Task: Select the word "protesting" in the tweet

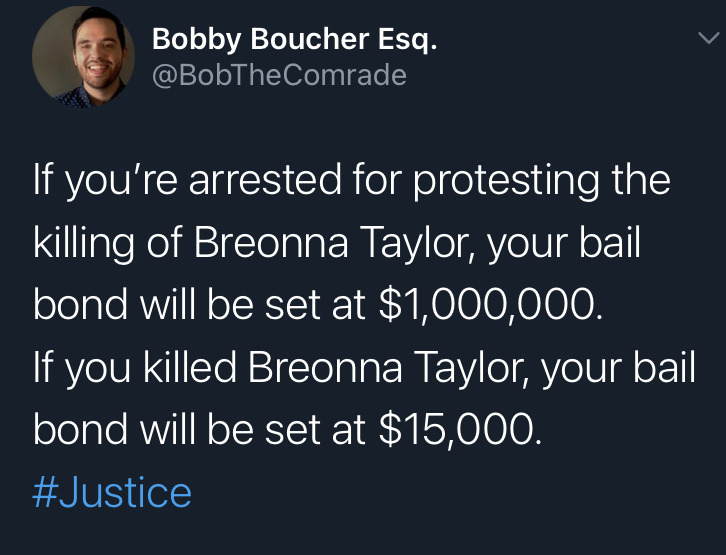Action: (512, 182)
